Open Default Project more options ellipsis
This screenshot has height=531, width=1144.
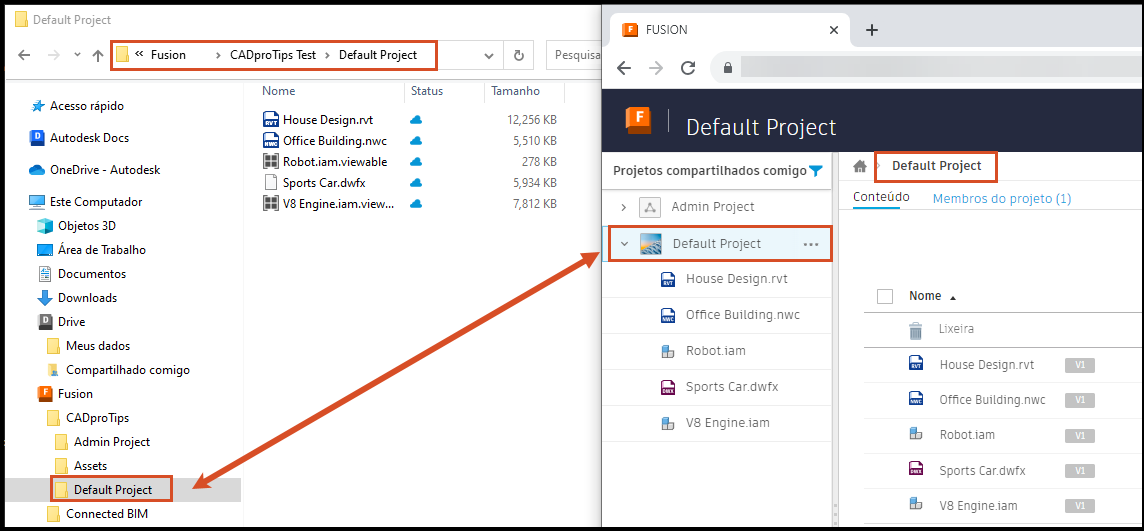[811, 244]
